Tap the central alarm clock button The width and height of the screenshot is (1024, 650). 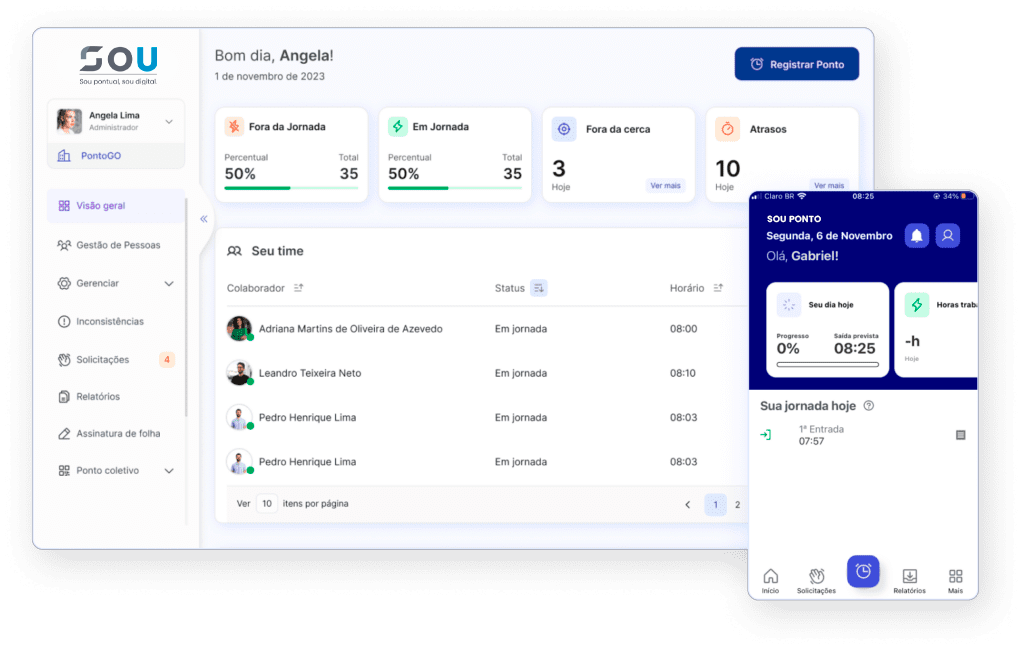pyautogui.click(x=863, y=571)
